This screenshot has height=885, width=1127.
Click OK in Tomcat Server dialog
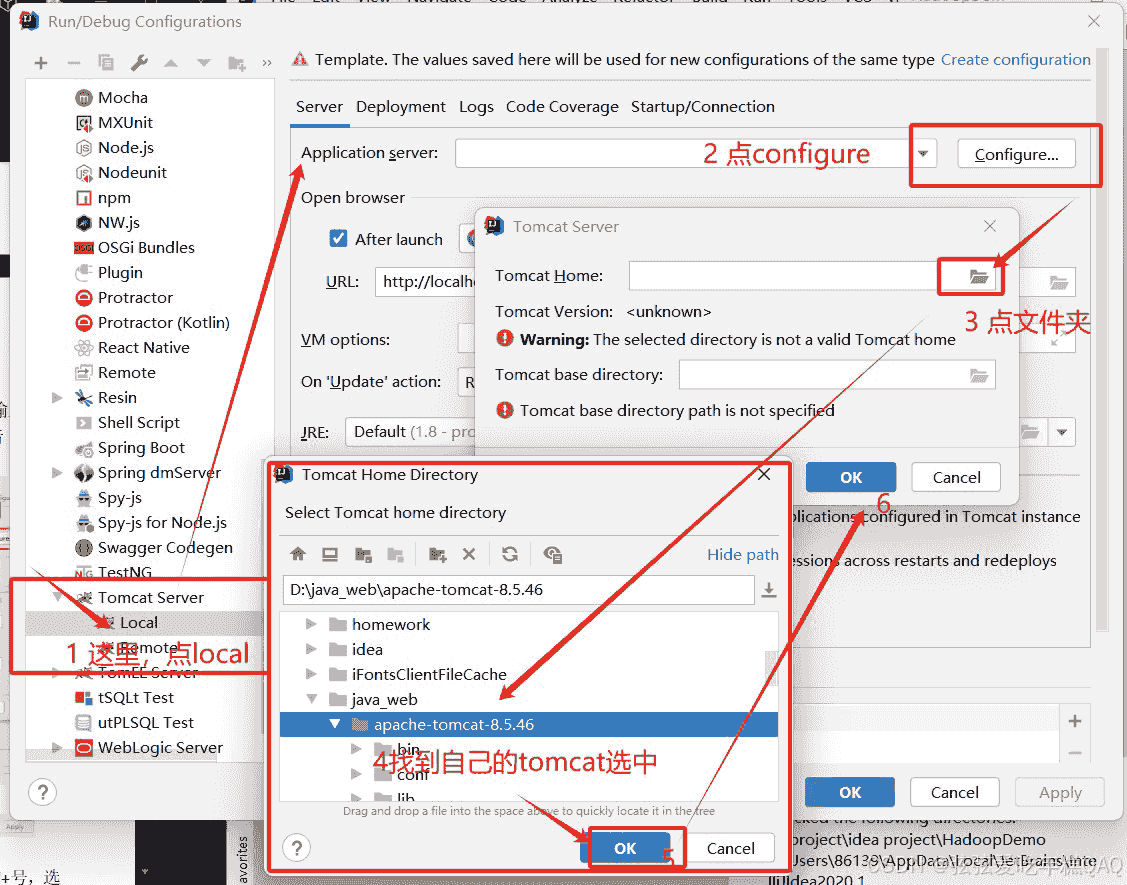851,477
